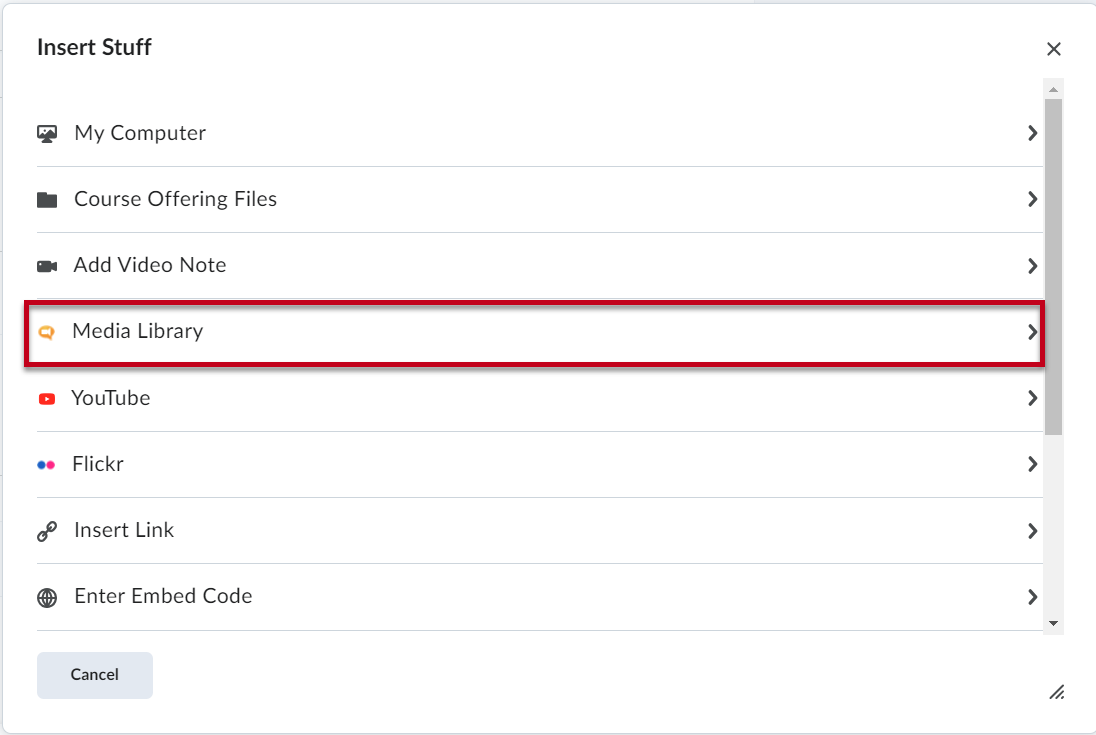Open the Media Library chevron arrow
The height and width of the screenshot is (735, 1096).
pyautogui.click(x=1032, y=332)
